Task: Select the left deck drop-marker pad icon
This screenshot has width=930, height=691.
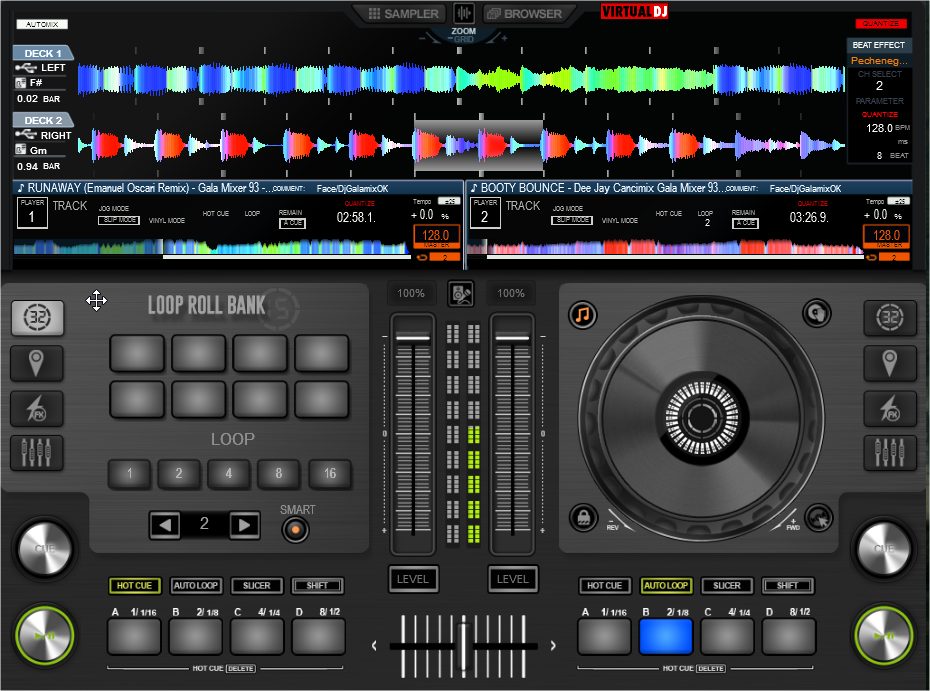Action: coord(37,363)
